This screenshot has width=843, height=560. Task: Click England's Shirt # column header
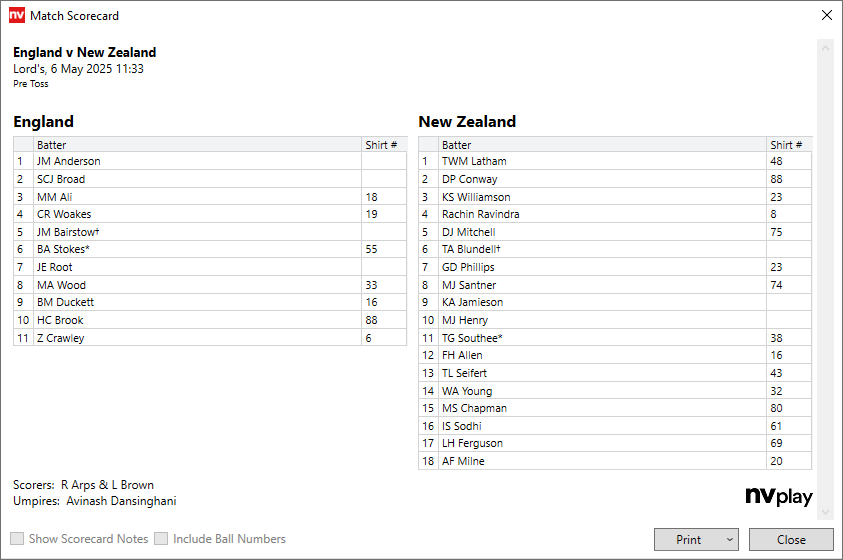383,145
